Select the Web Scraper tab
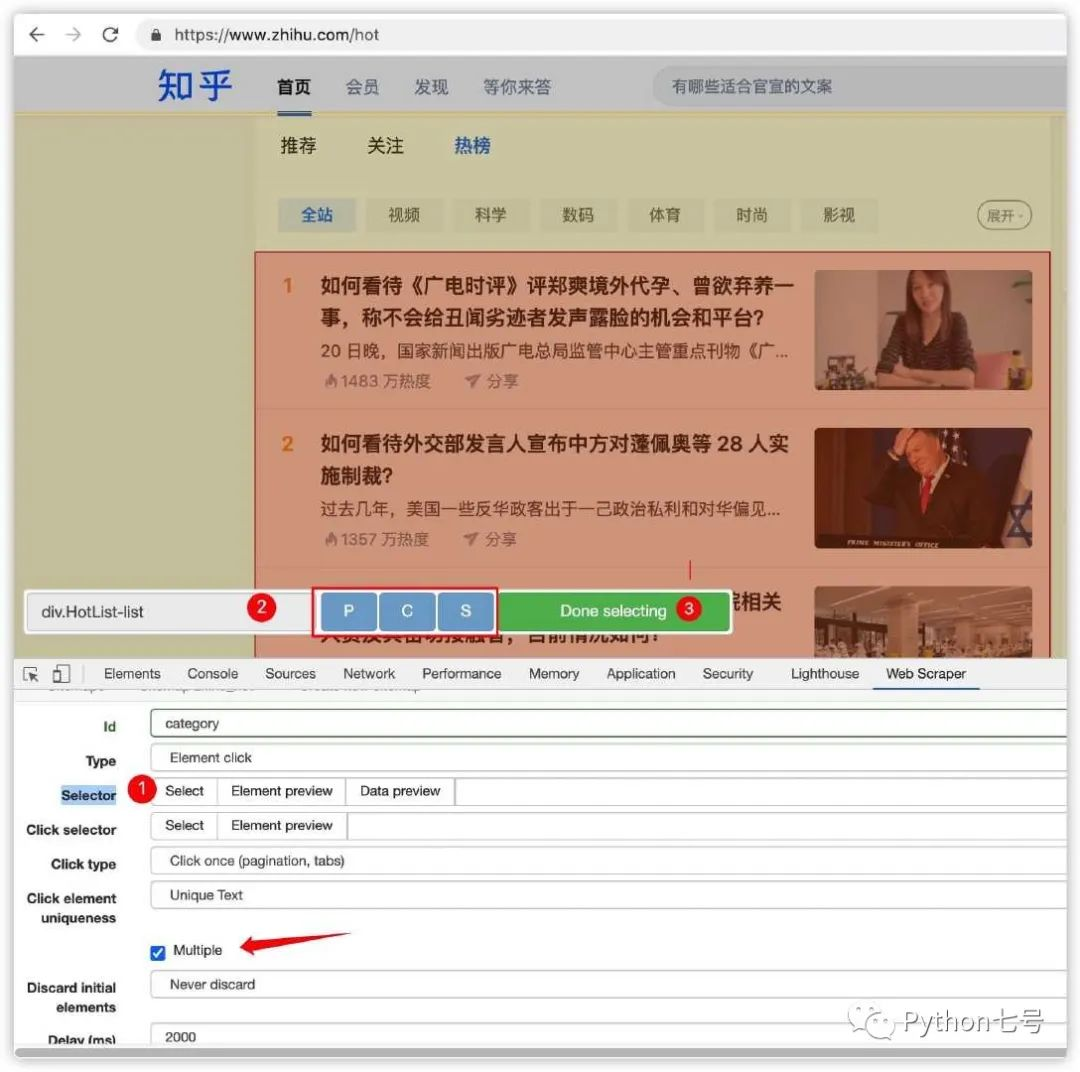 click(926, 674)
